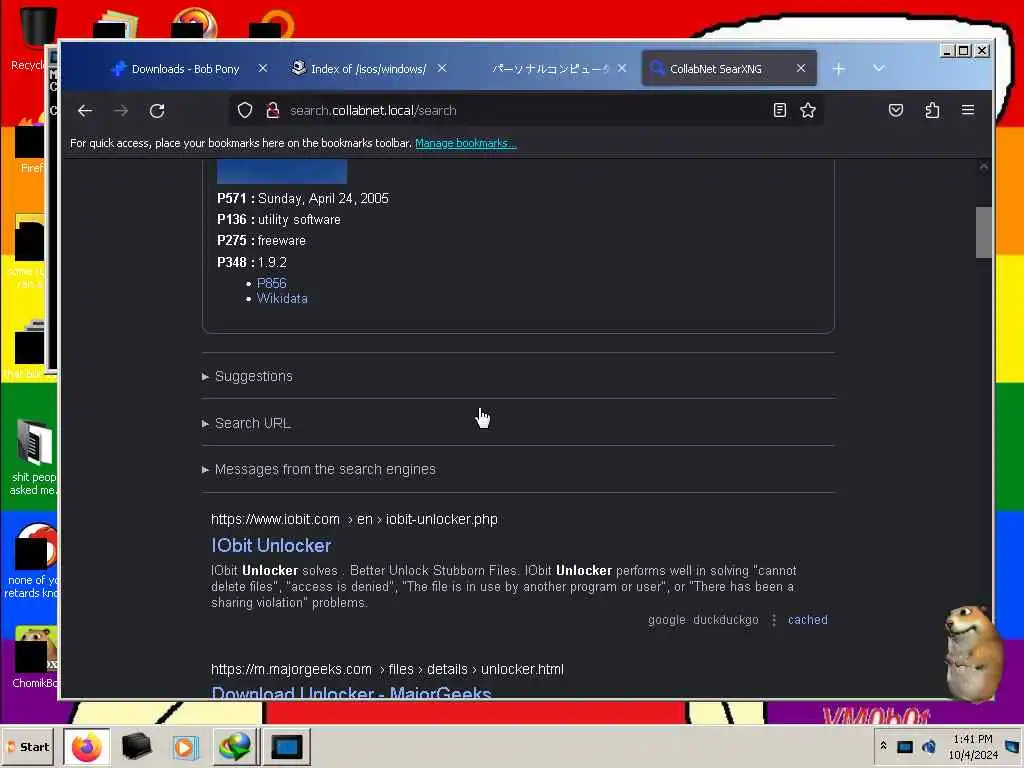The image size is (1024, 768).
Task: Show hidden tray icons arrow
Action: point(883,745)
